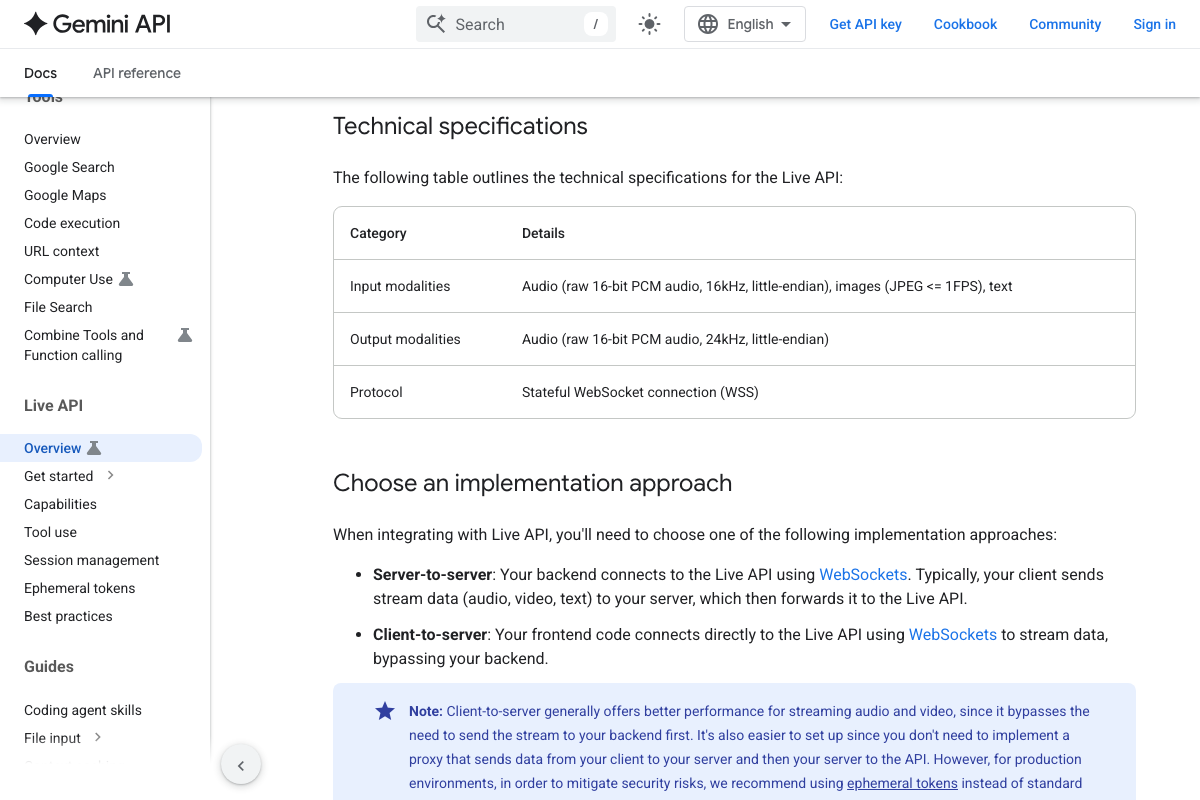This screenshot has height=800, width=1200.
Task: Select the Docs tab
Action: pyautogui.click(x=41, y=73)
